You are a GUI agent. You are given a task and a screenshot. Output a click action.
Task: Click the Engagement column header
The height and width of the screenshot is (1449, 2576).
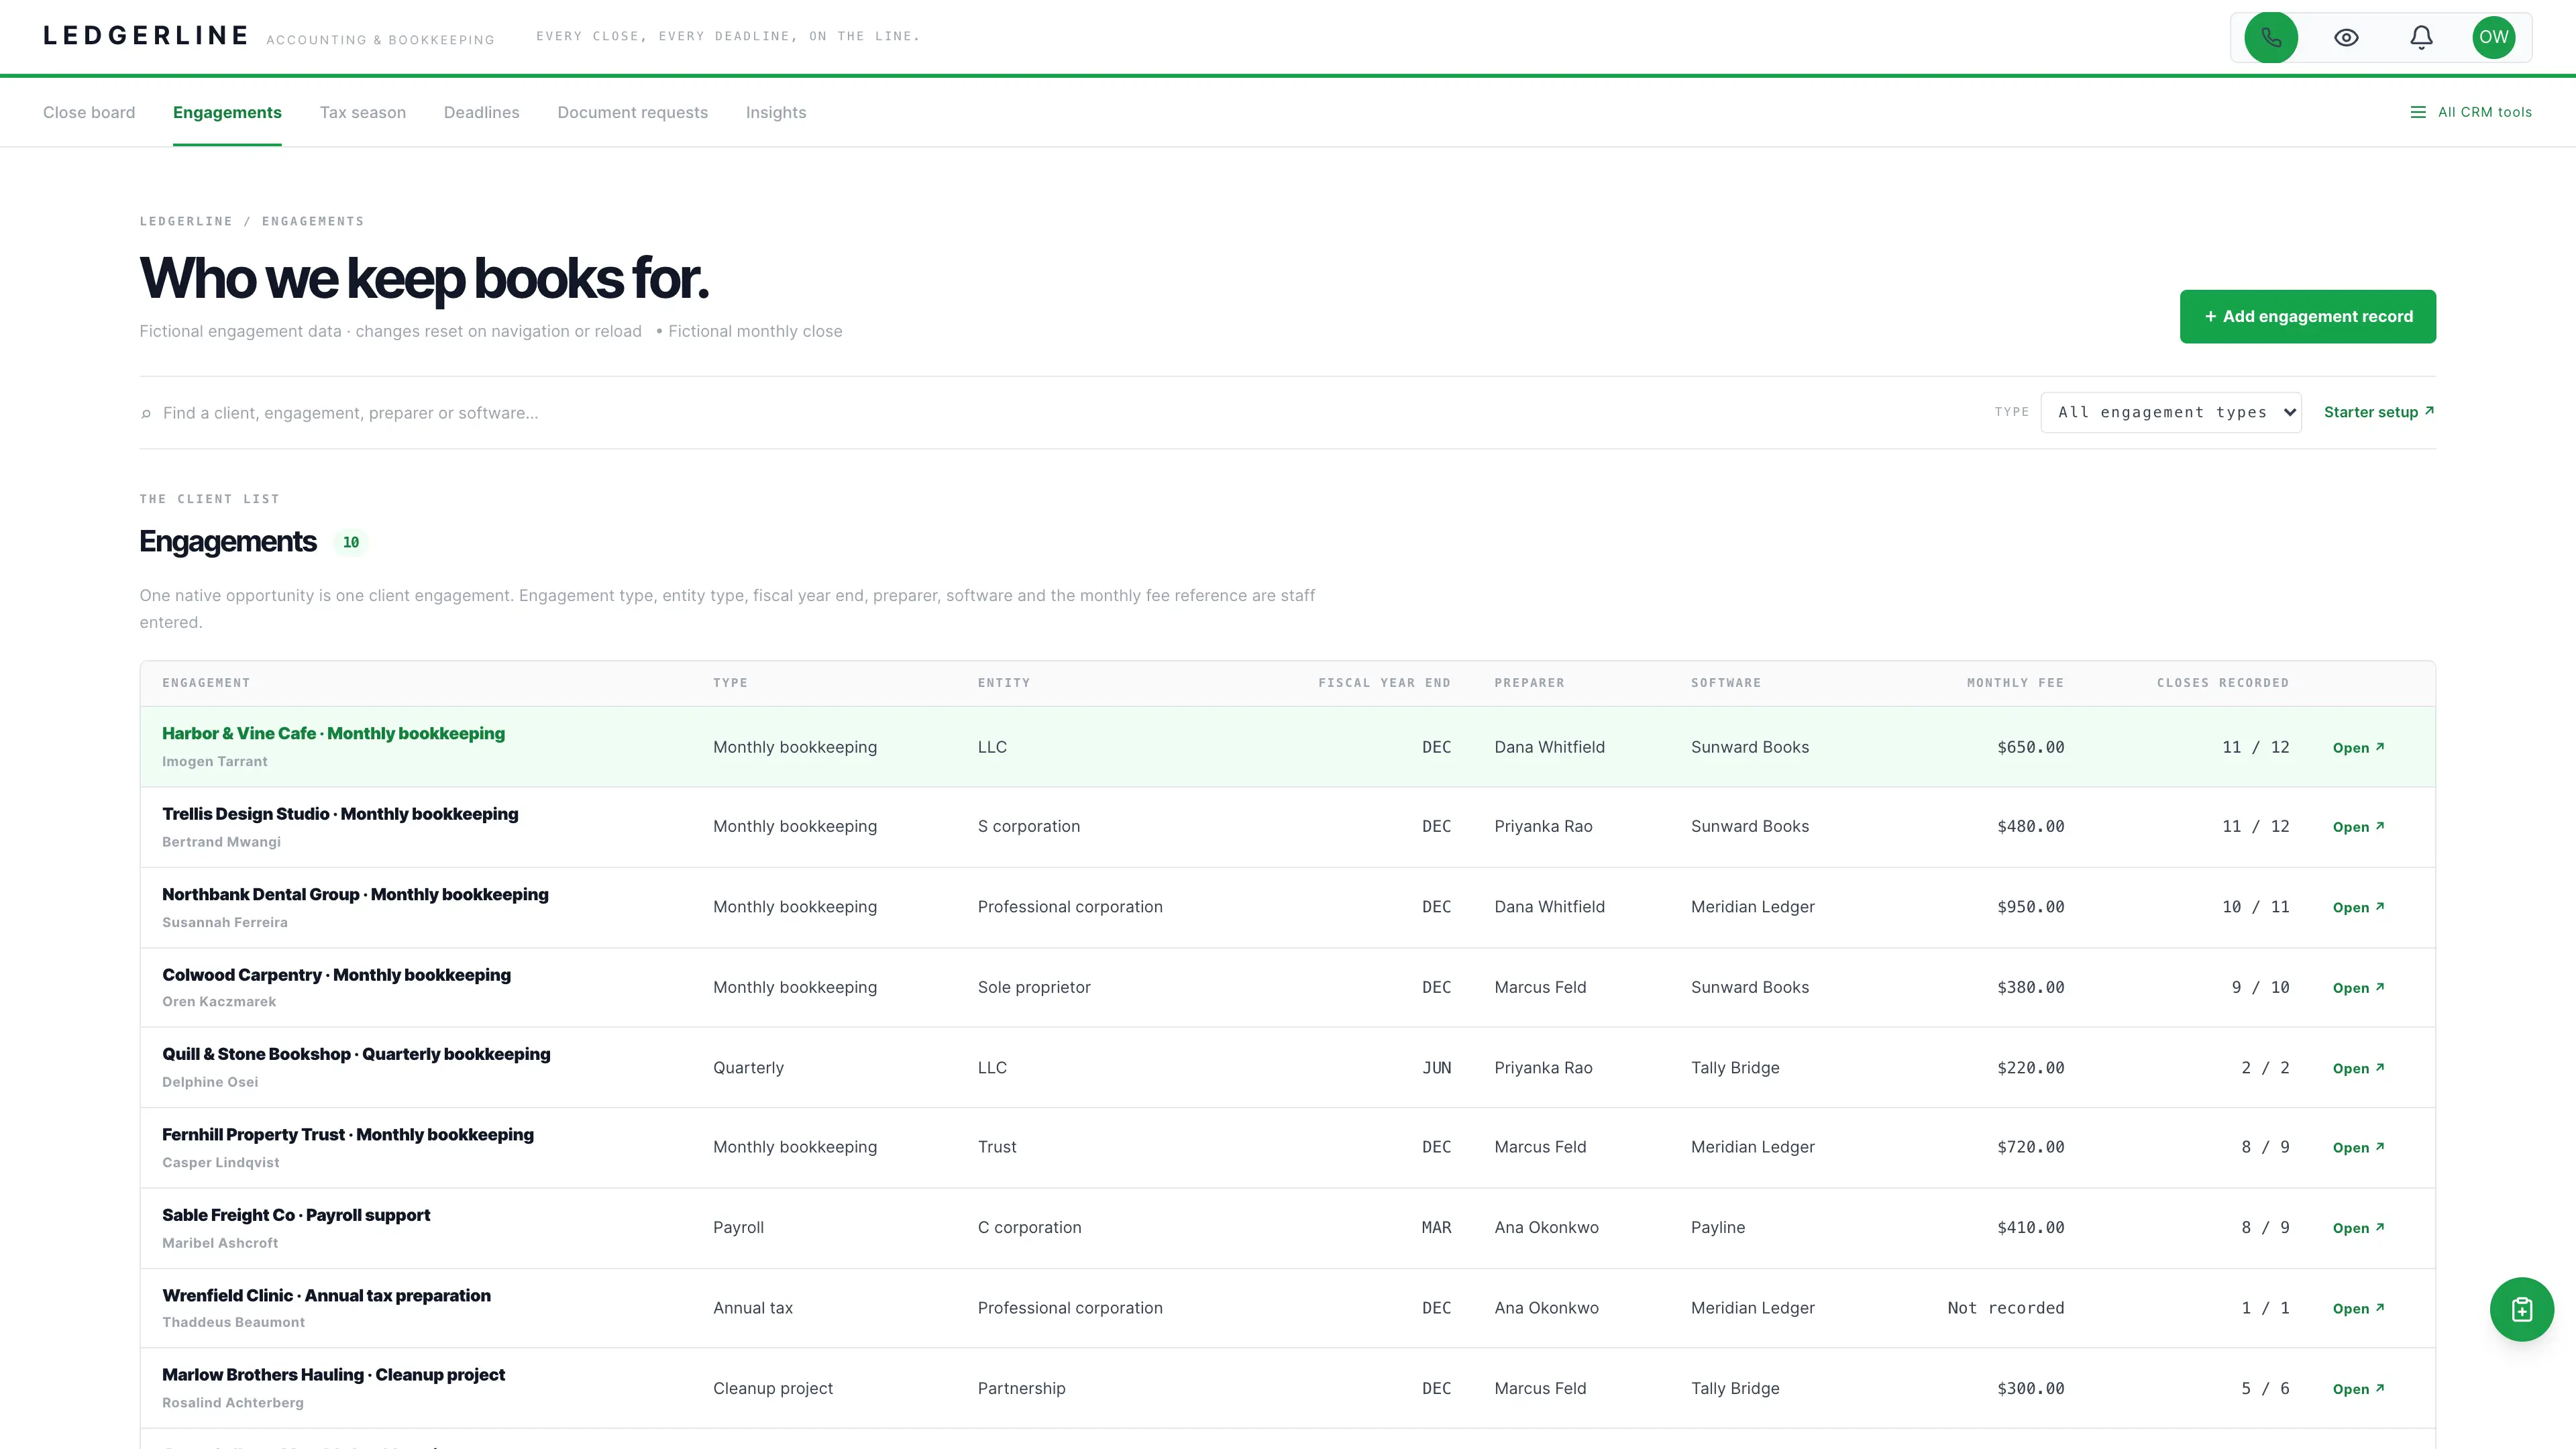click(x=206, y=683)
